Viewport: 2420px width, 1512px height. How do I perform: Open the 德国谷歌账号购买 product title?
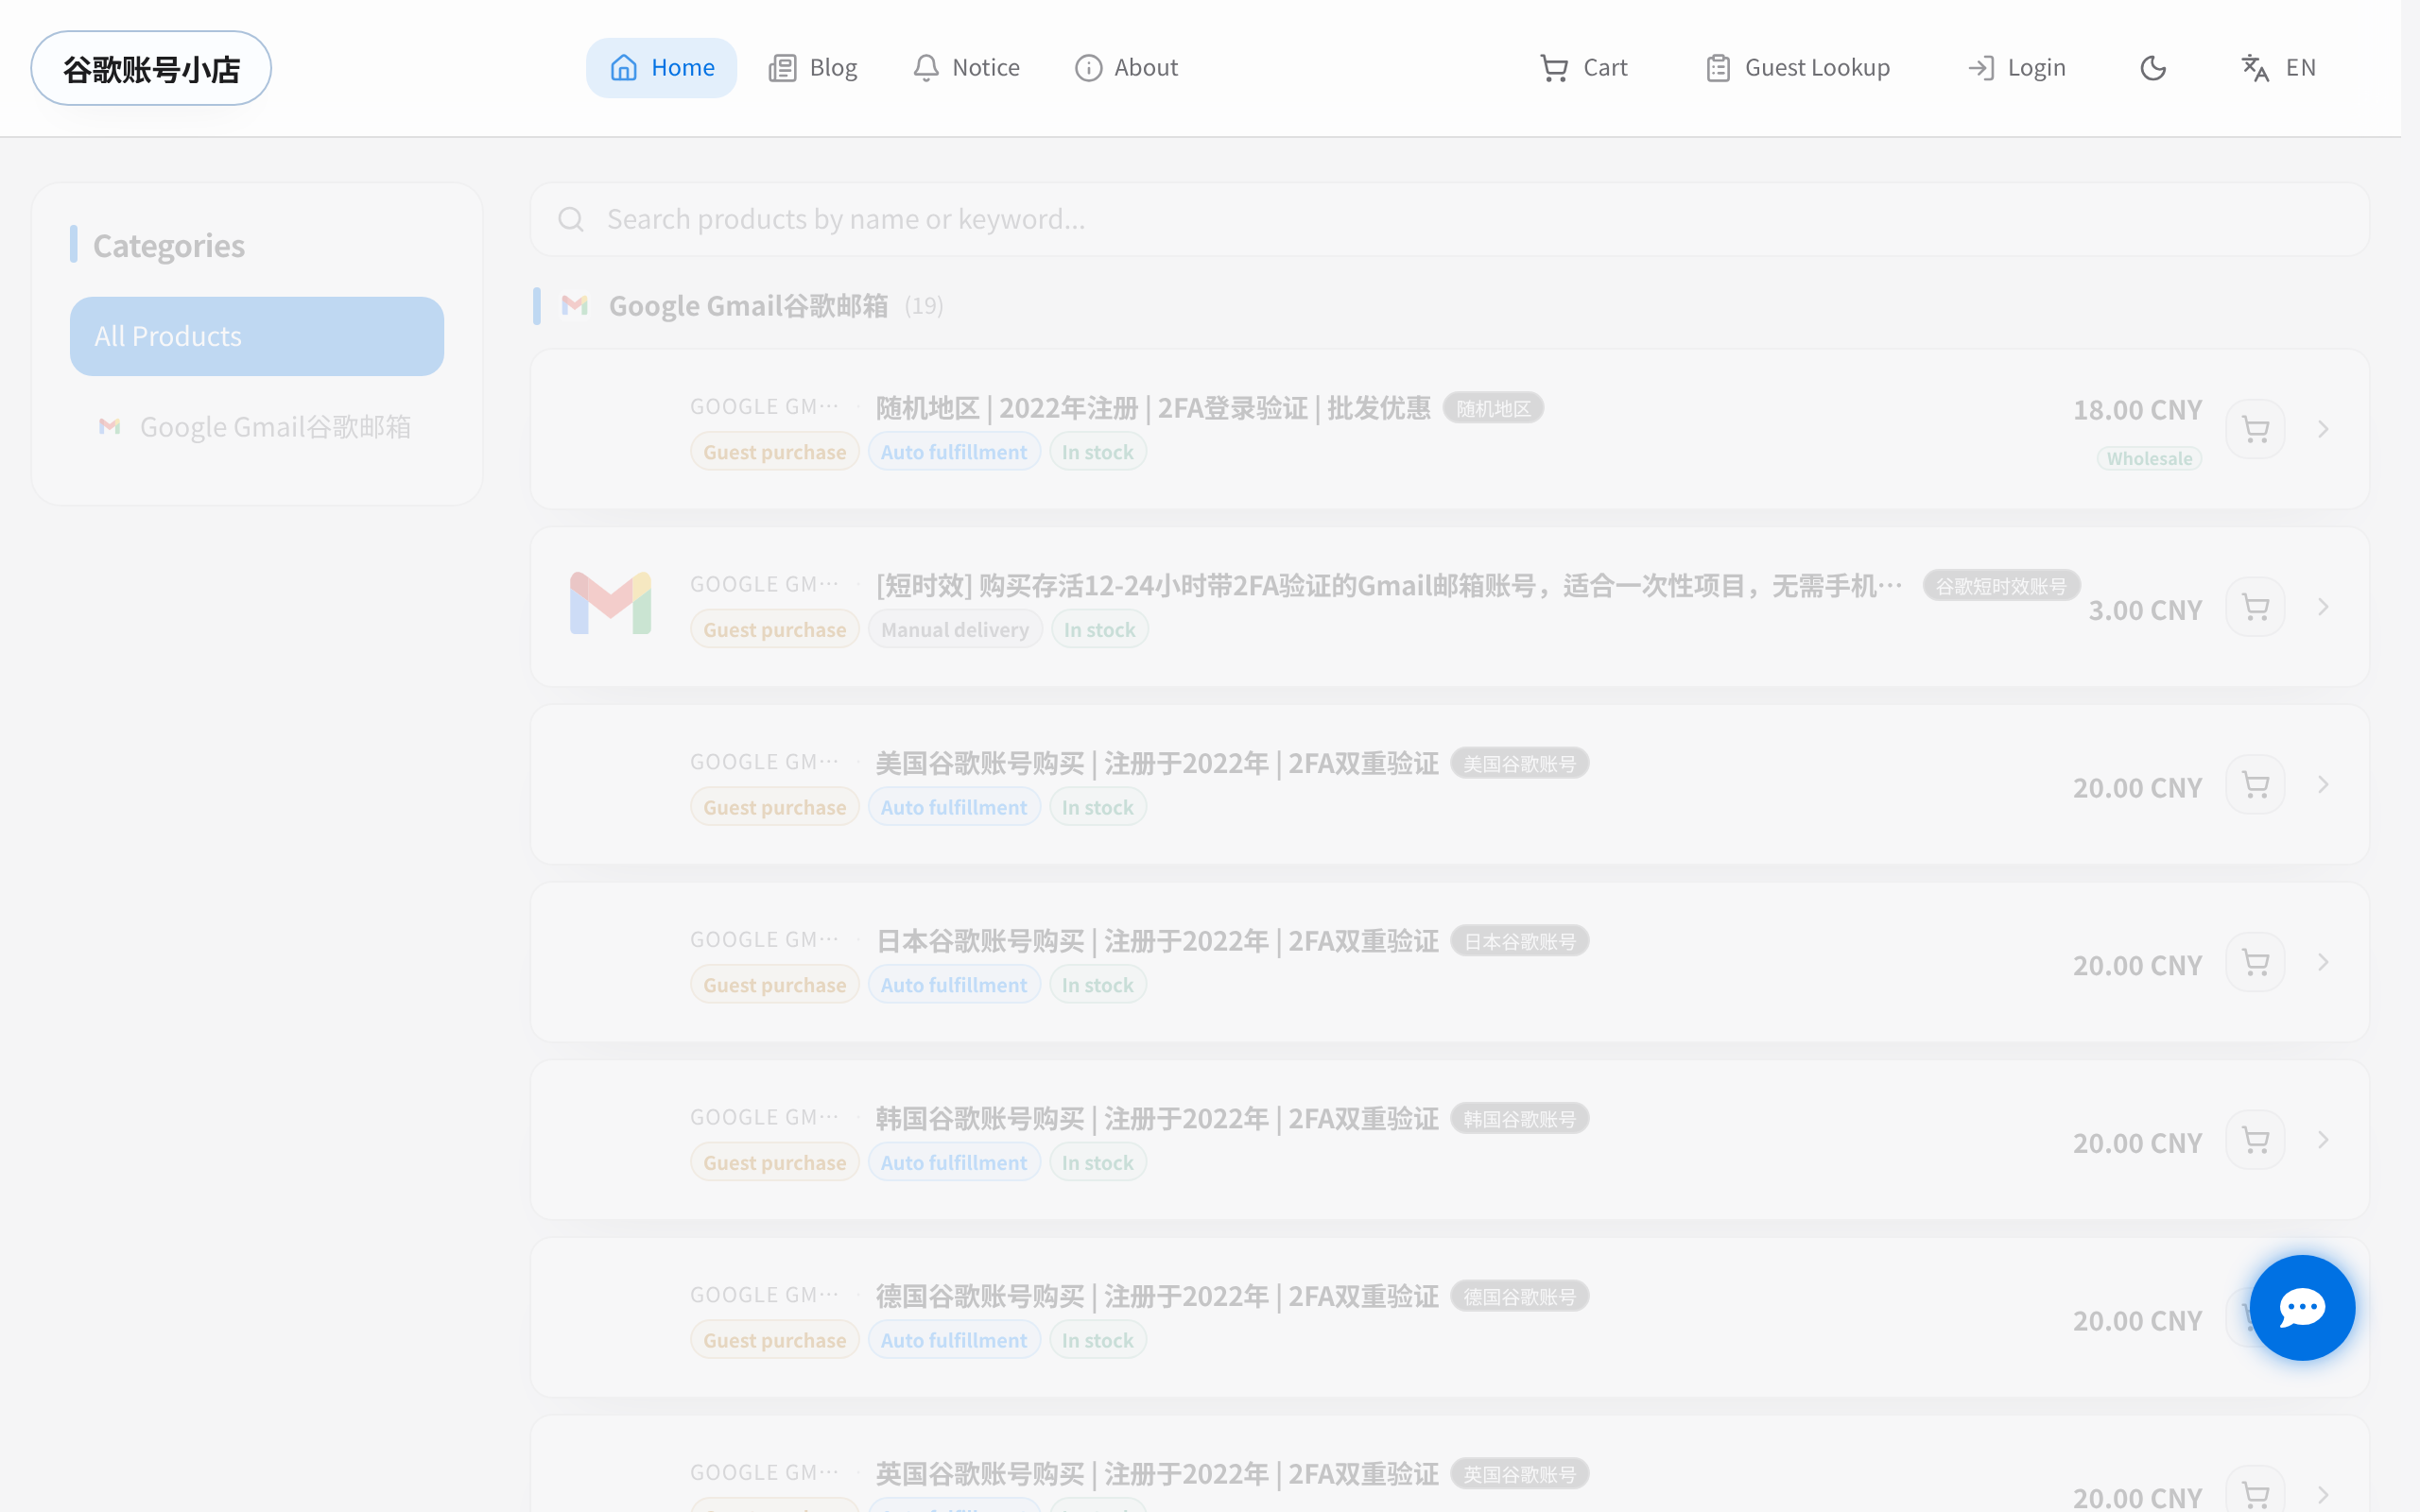[x=1157, y=1296]
